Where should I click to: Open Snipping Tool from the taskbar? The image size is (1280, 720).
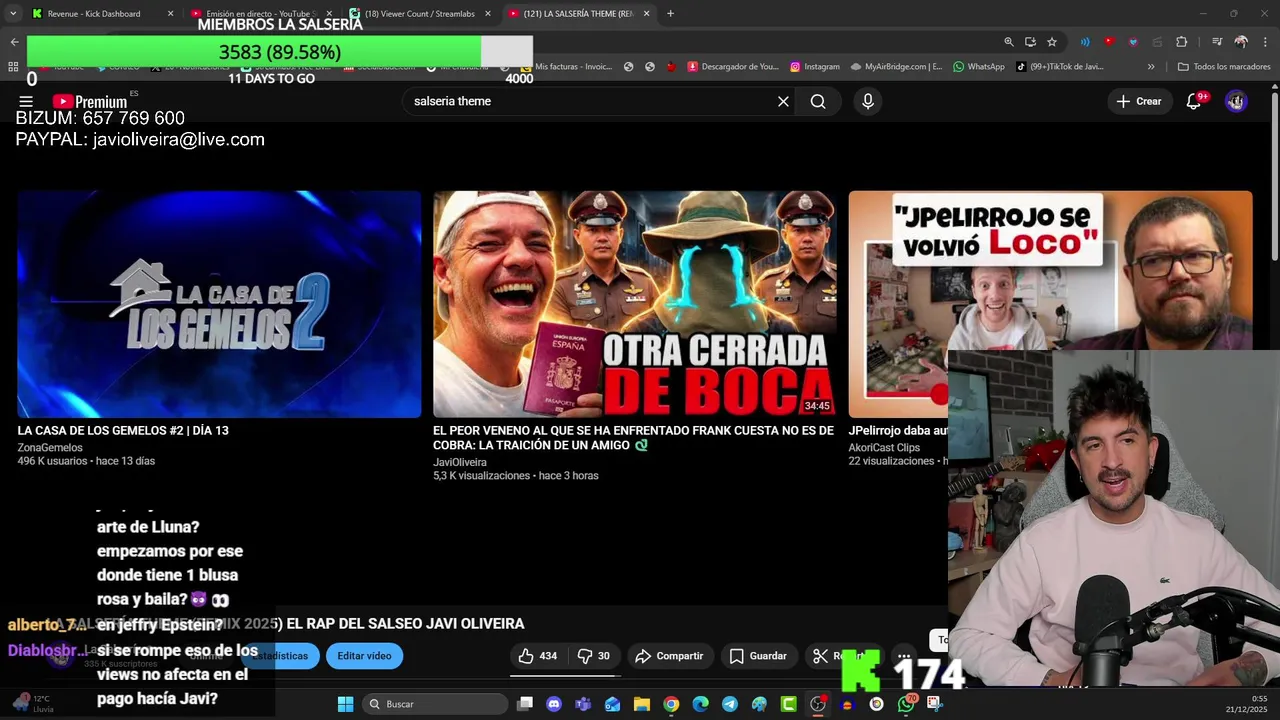coord(934,704)
